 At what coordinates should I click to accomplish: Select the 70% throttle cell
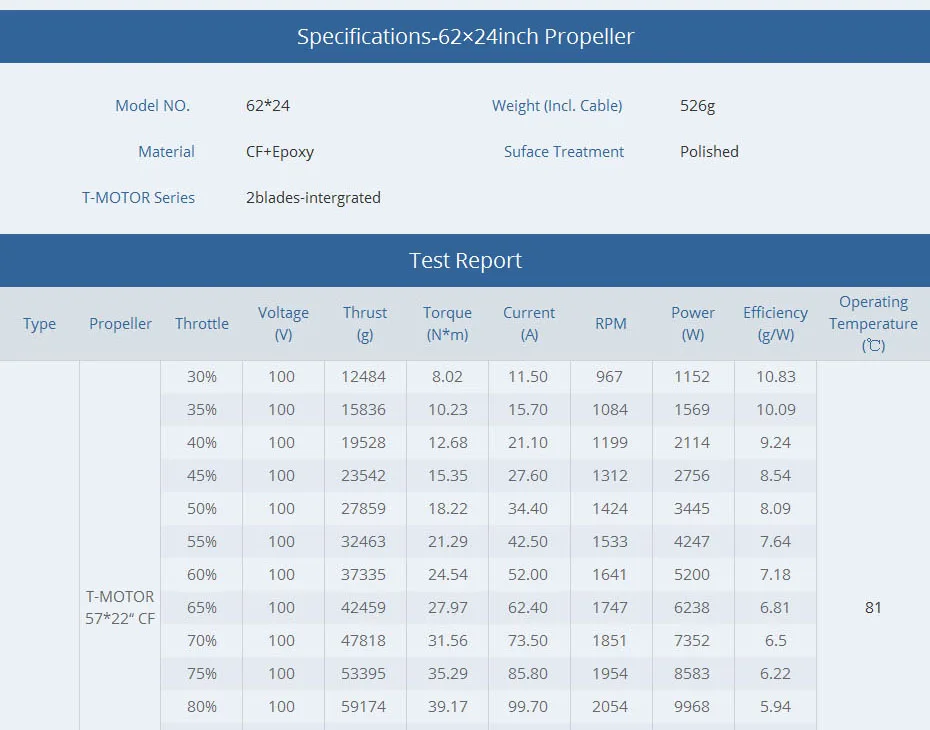point(202,640)
